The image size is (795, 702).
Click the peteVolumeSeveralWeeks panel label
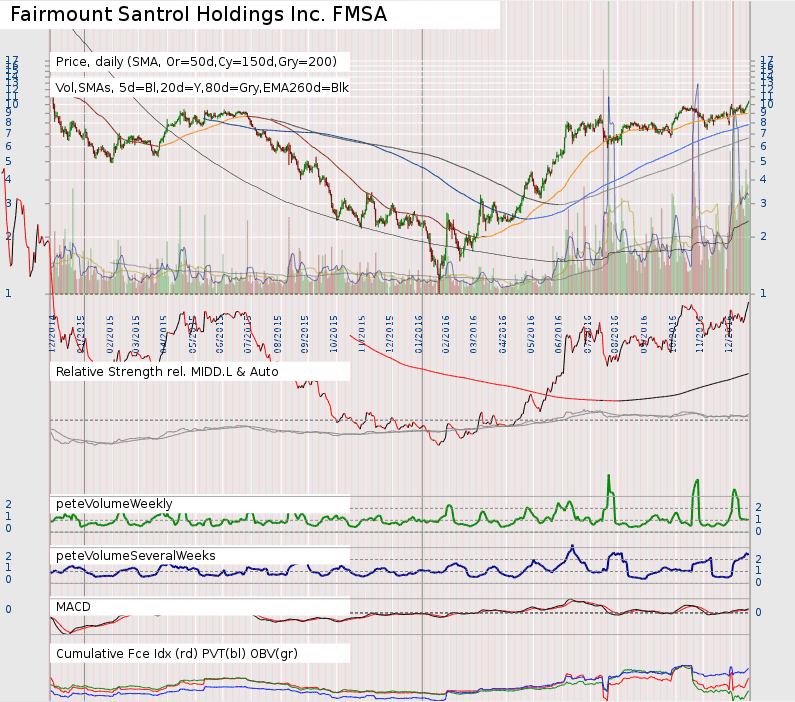136,556
